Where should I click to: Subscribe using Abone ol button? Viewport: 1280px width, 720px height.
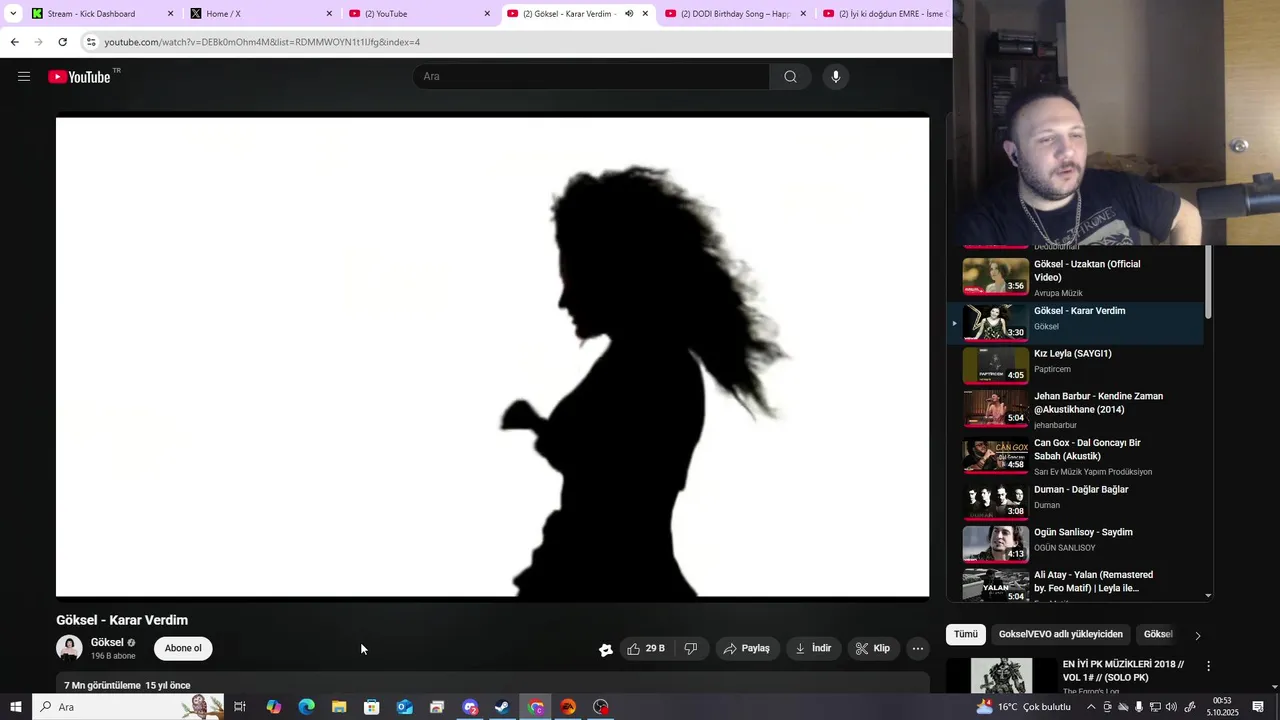click(183, 648)
